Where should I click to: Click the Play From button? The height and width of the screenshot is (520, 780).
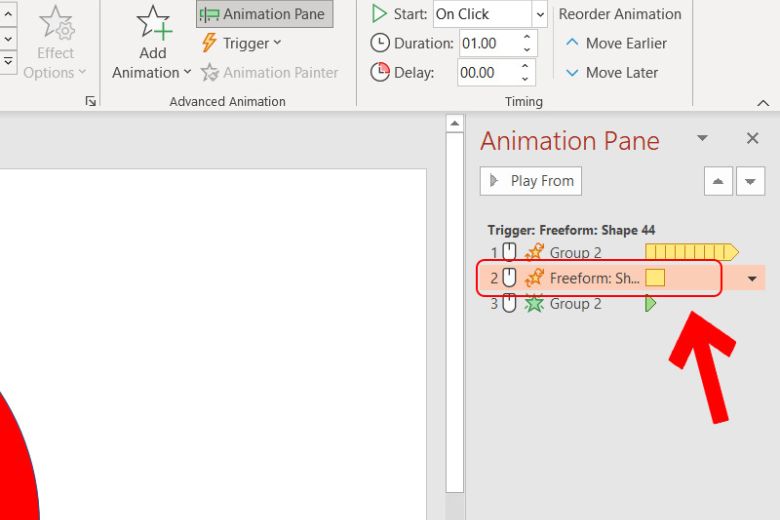531,181
